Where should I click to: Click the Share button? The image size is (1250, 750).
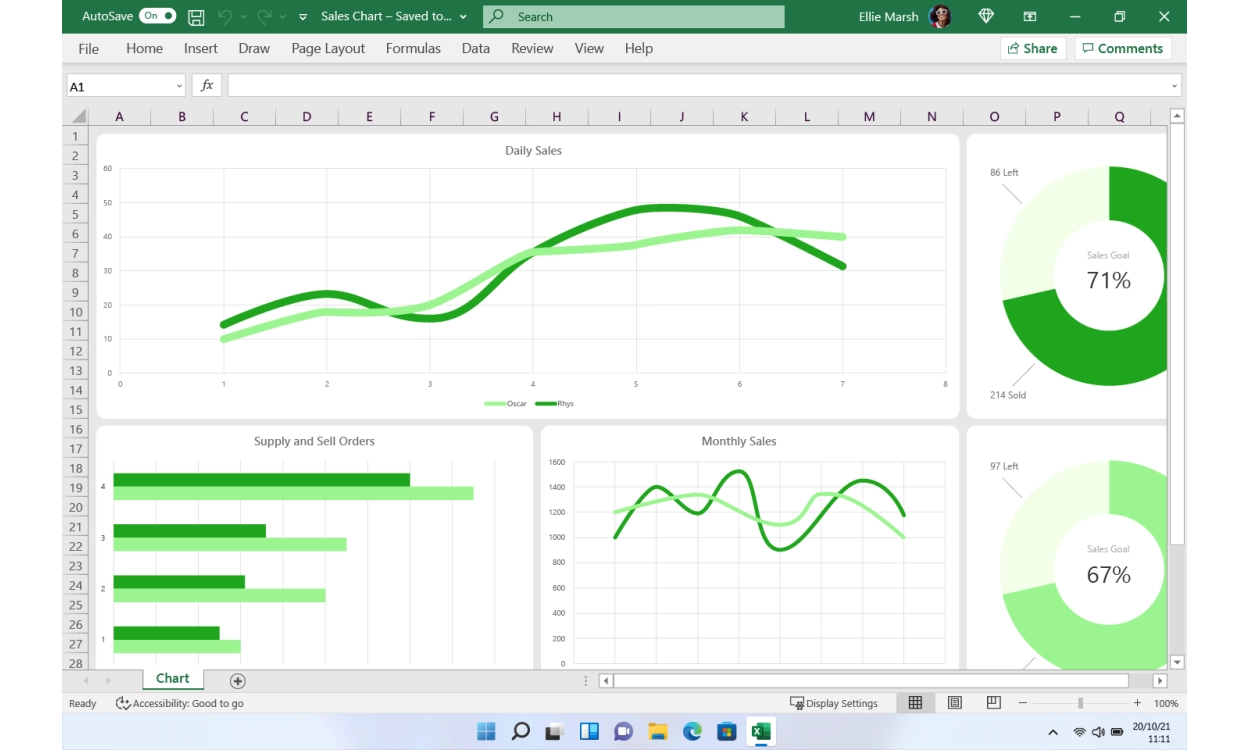tap(1032, 48)
